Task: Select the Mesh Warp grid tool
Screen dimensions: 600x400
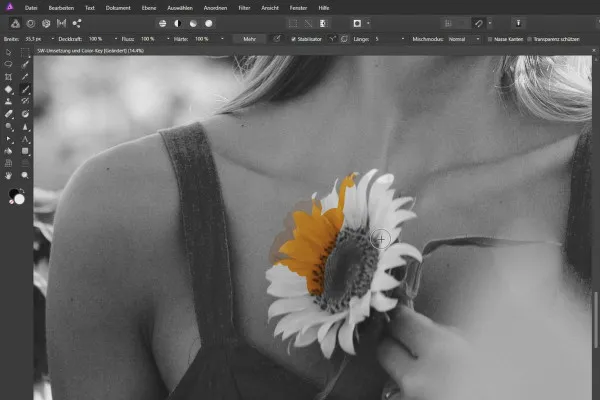Action: coord(8,163)
